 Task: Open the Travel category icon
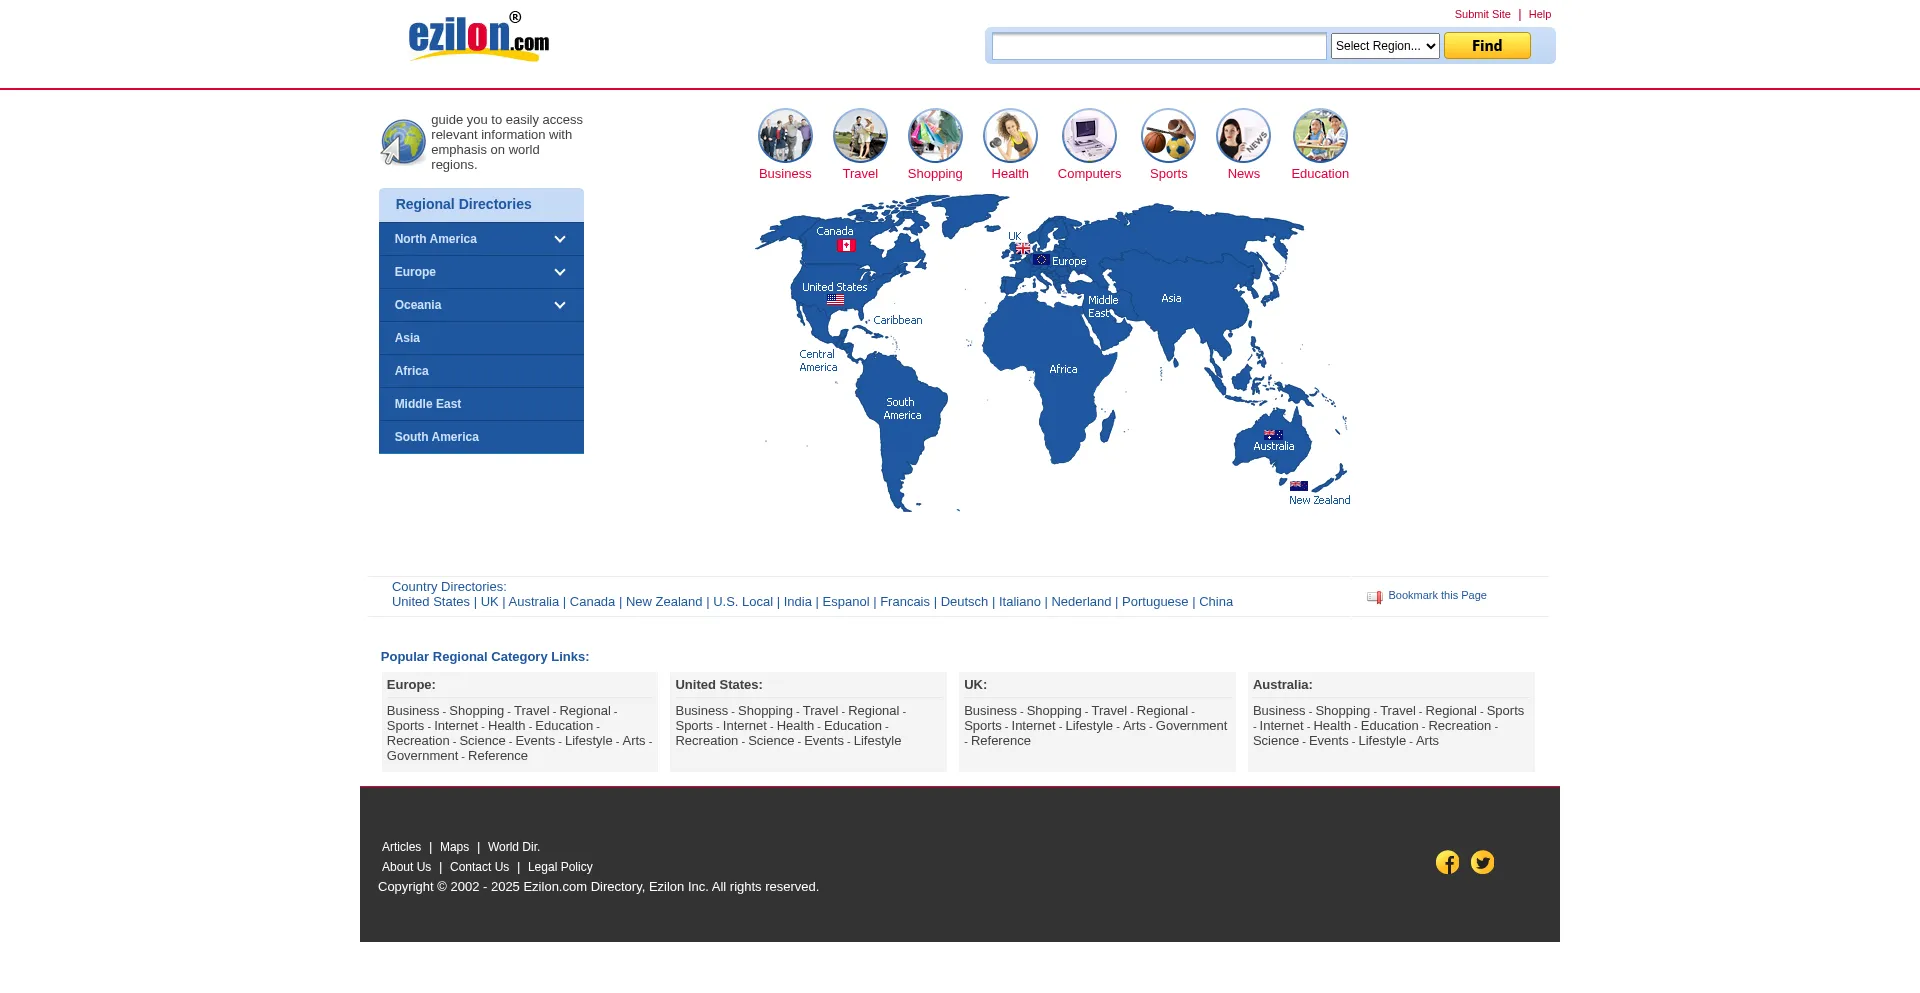point(860,136)
